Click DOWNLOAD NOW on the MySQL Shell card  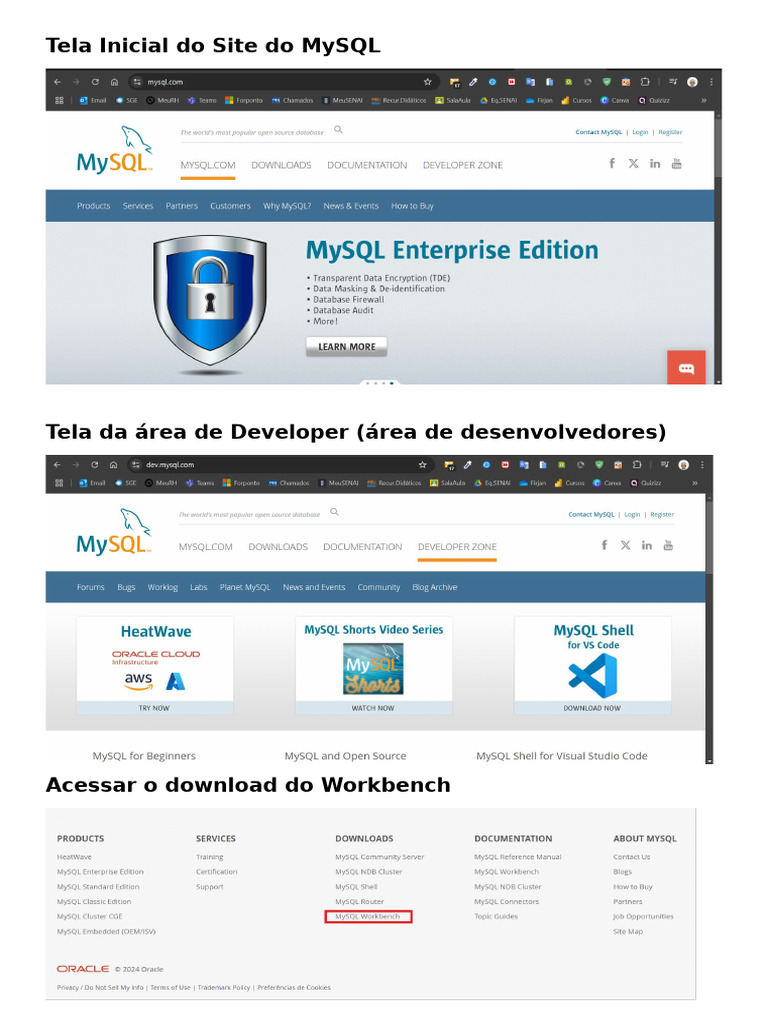tap(592, 708)
